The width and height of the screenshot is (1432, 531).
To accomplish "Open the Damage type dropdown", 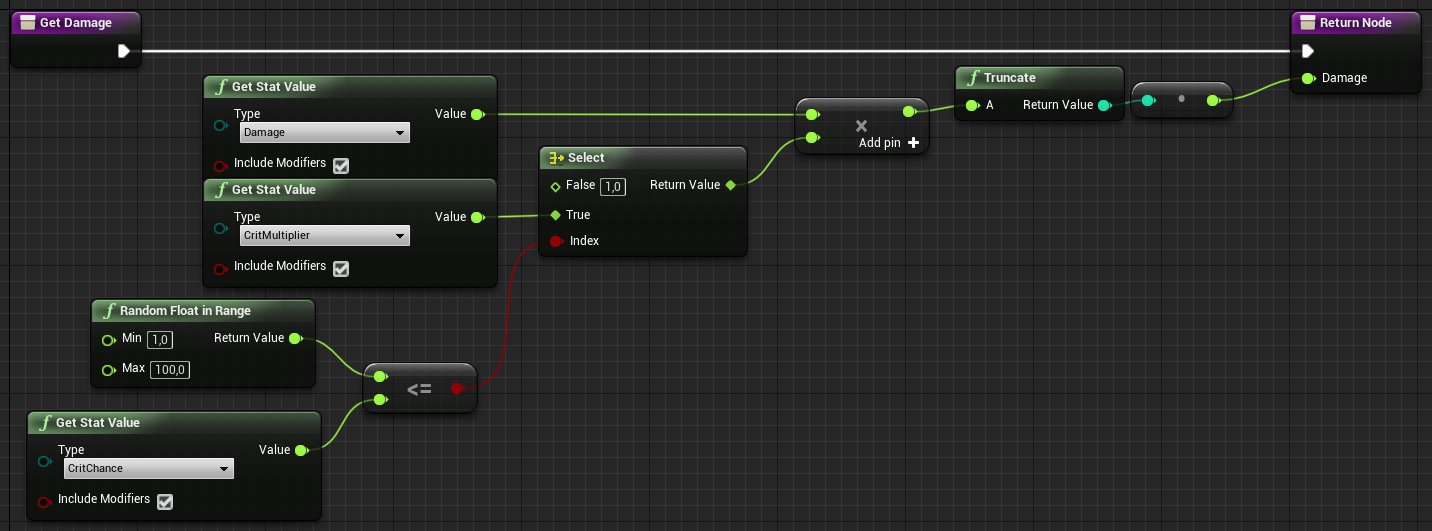I will [x=325, y=133].
